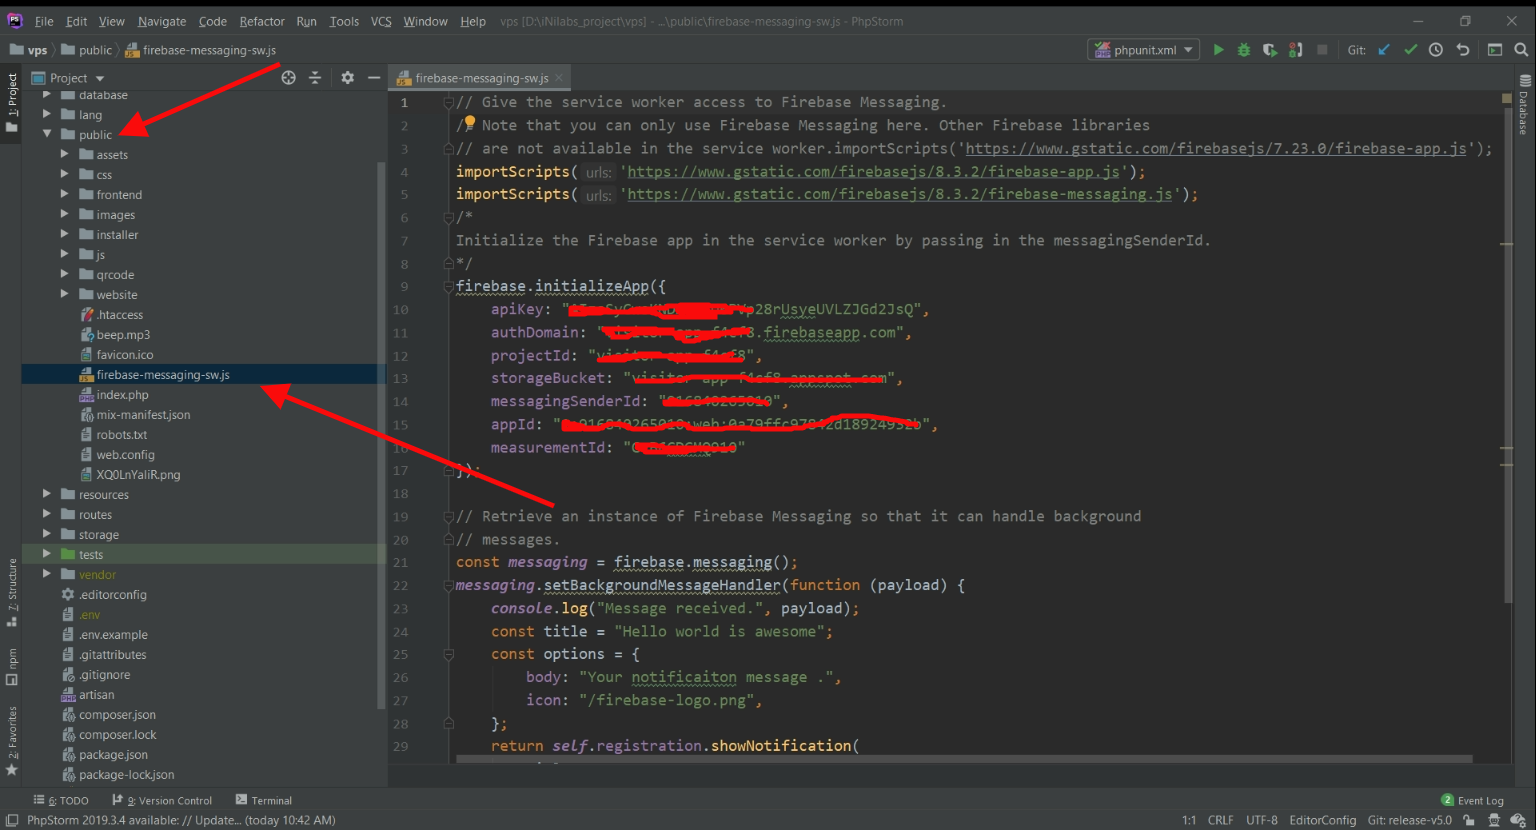Follow the firebase-app.js 8.3.2 URL link
Viewport: 1536px width, 830px height.
874,171
